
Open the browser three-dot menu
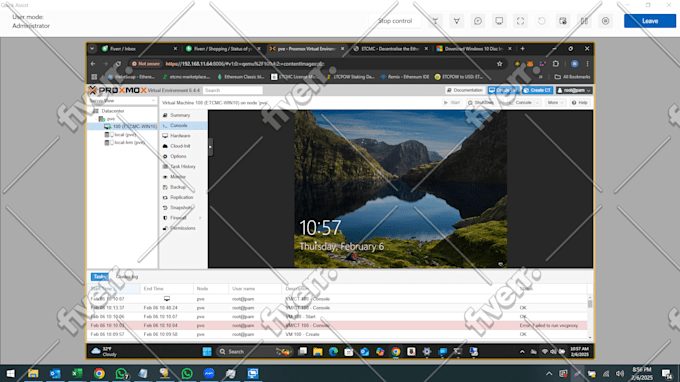click(587, 64)
